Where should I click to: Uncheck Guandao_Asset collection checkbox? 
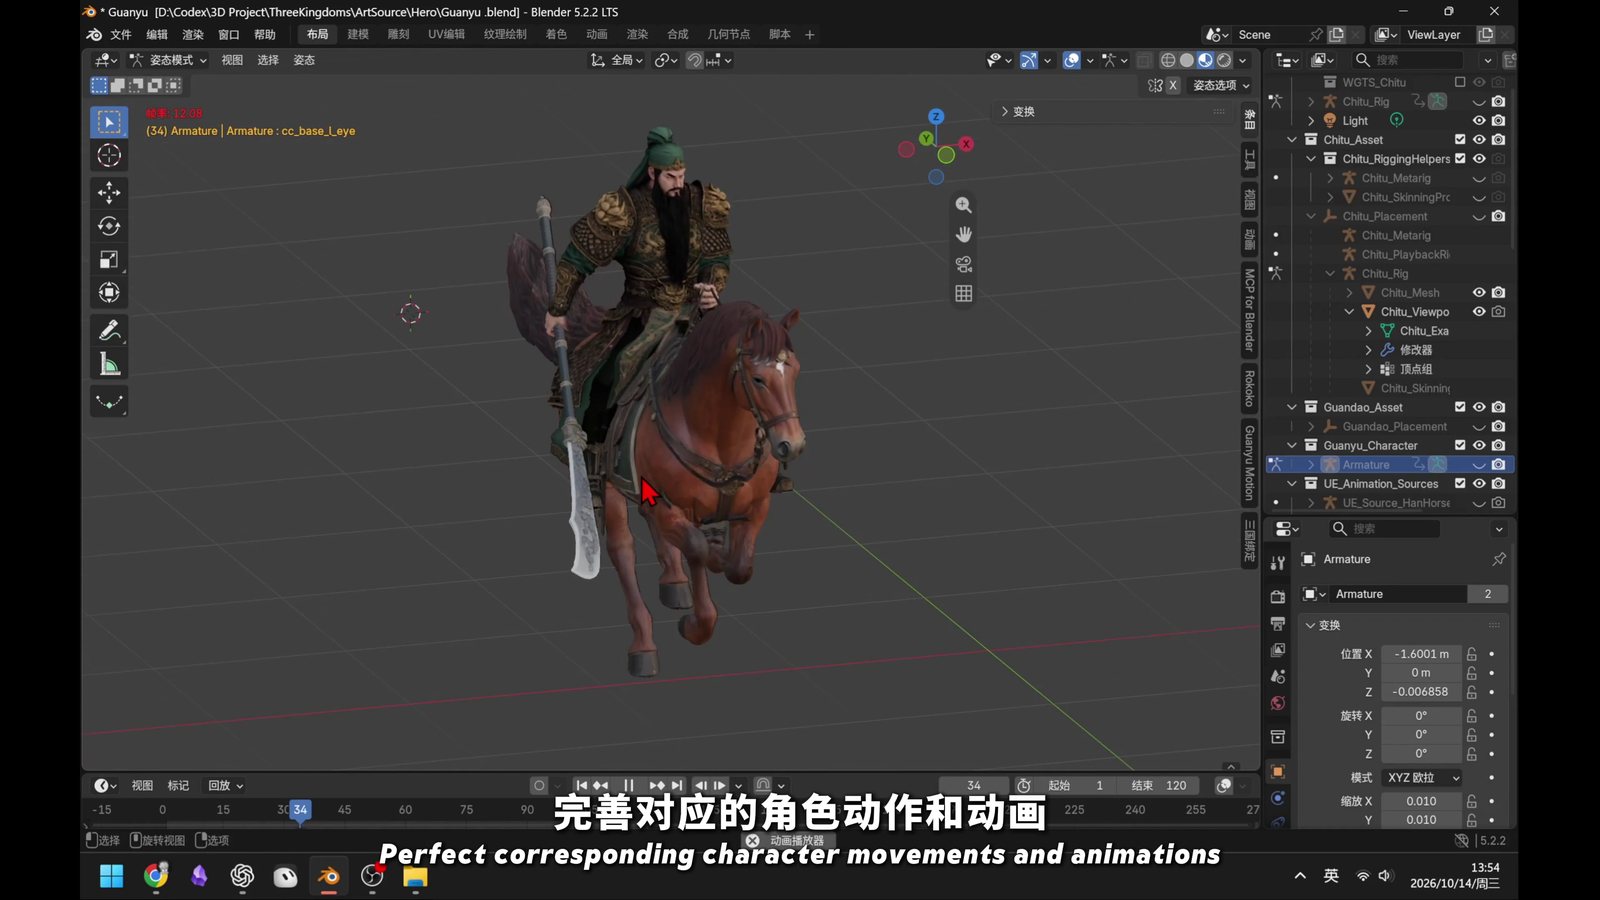click(x=1460, y=407)
